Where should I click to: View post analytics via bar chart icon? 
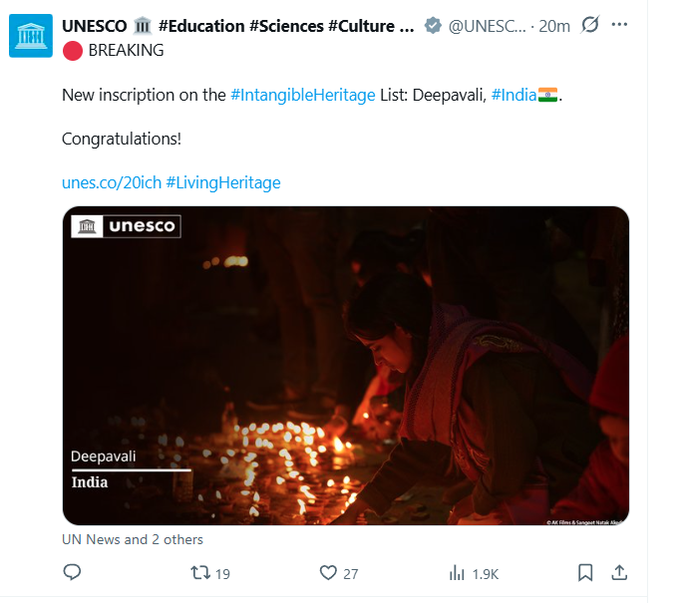click(x=457, y=573)
